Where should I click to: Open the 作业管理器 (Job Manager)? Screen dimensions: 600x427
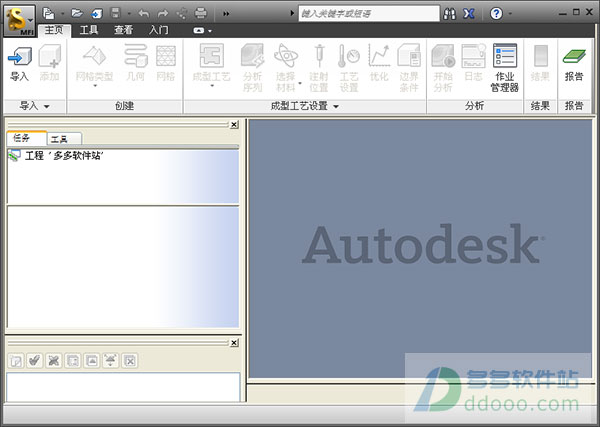click(505, 68)
